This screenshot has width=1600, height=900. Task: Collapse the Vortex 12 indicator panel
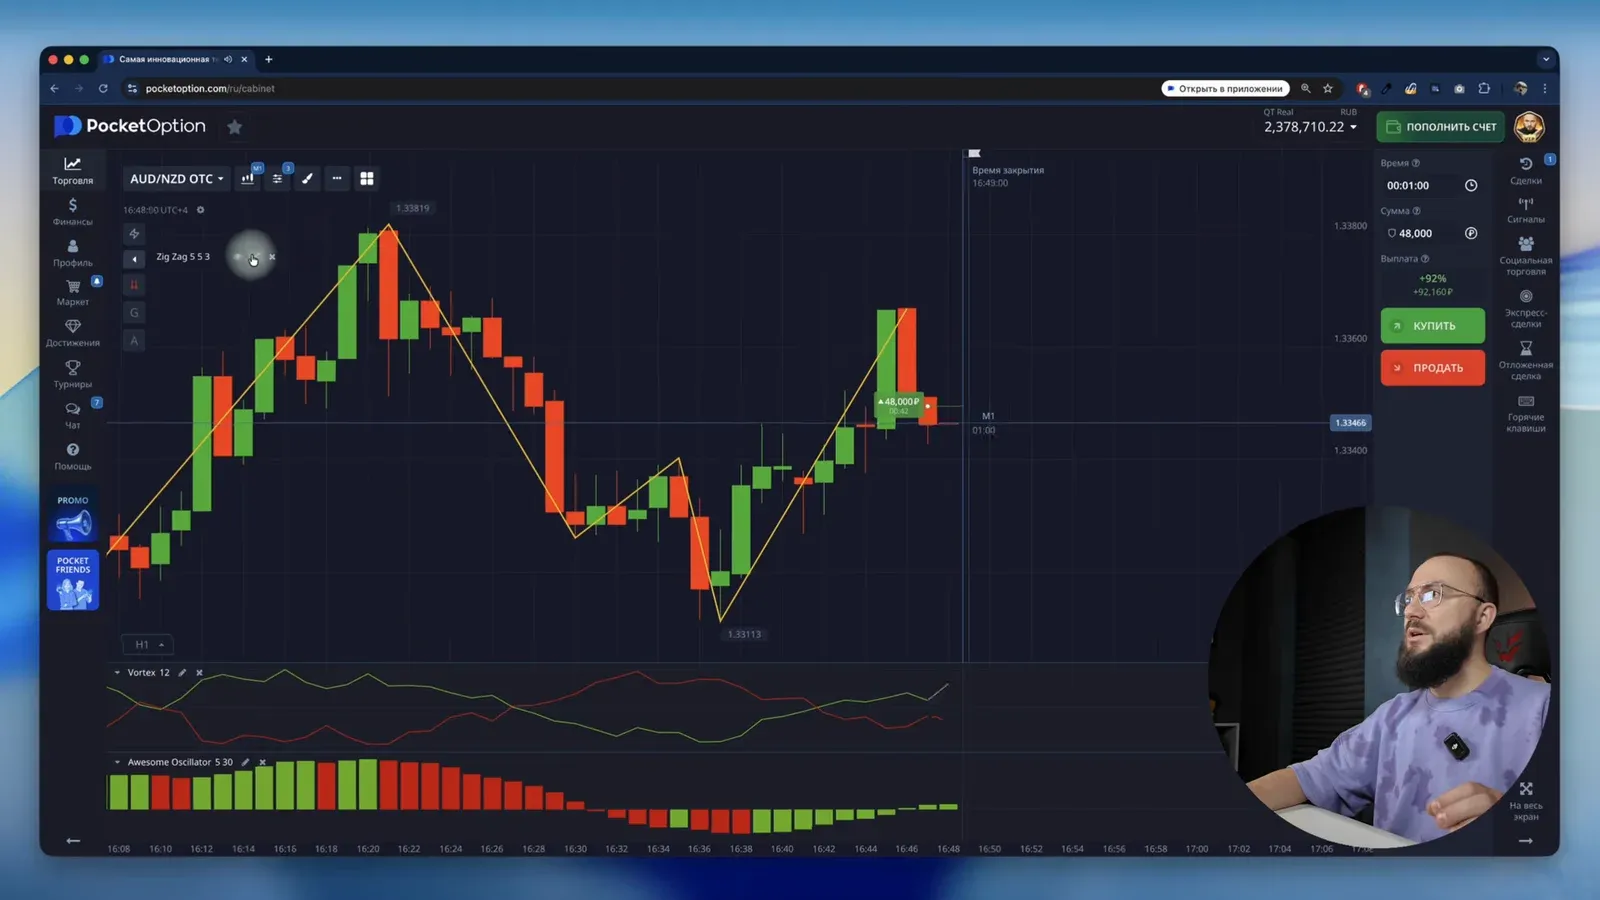click(x=117, y=673)
